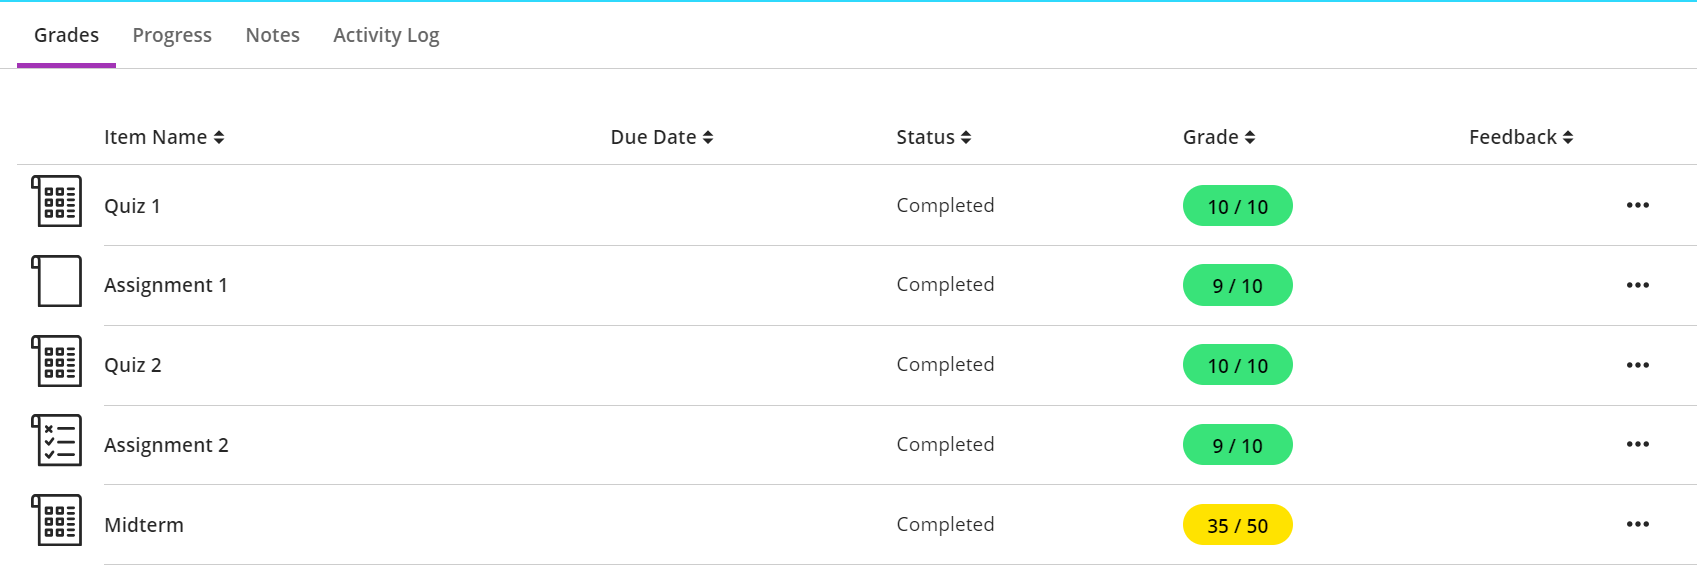Click the Assignment 1 document icon

click(x=57, y=281)
